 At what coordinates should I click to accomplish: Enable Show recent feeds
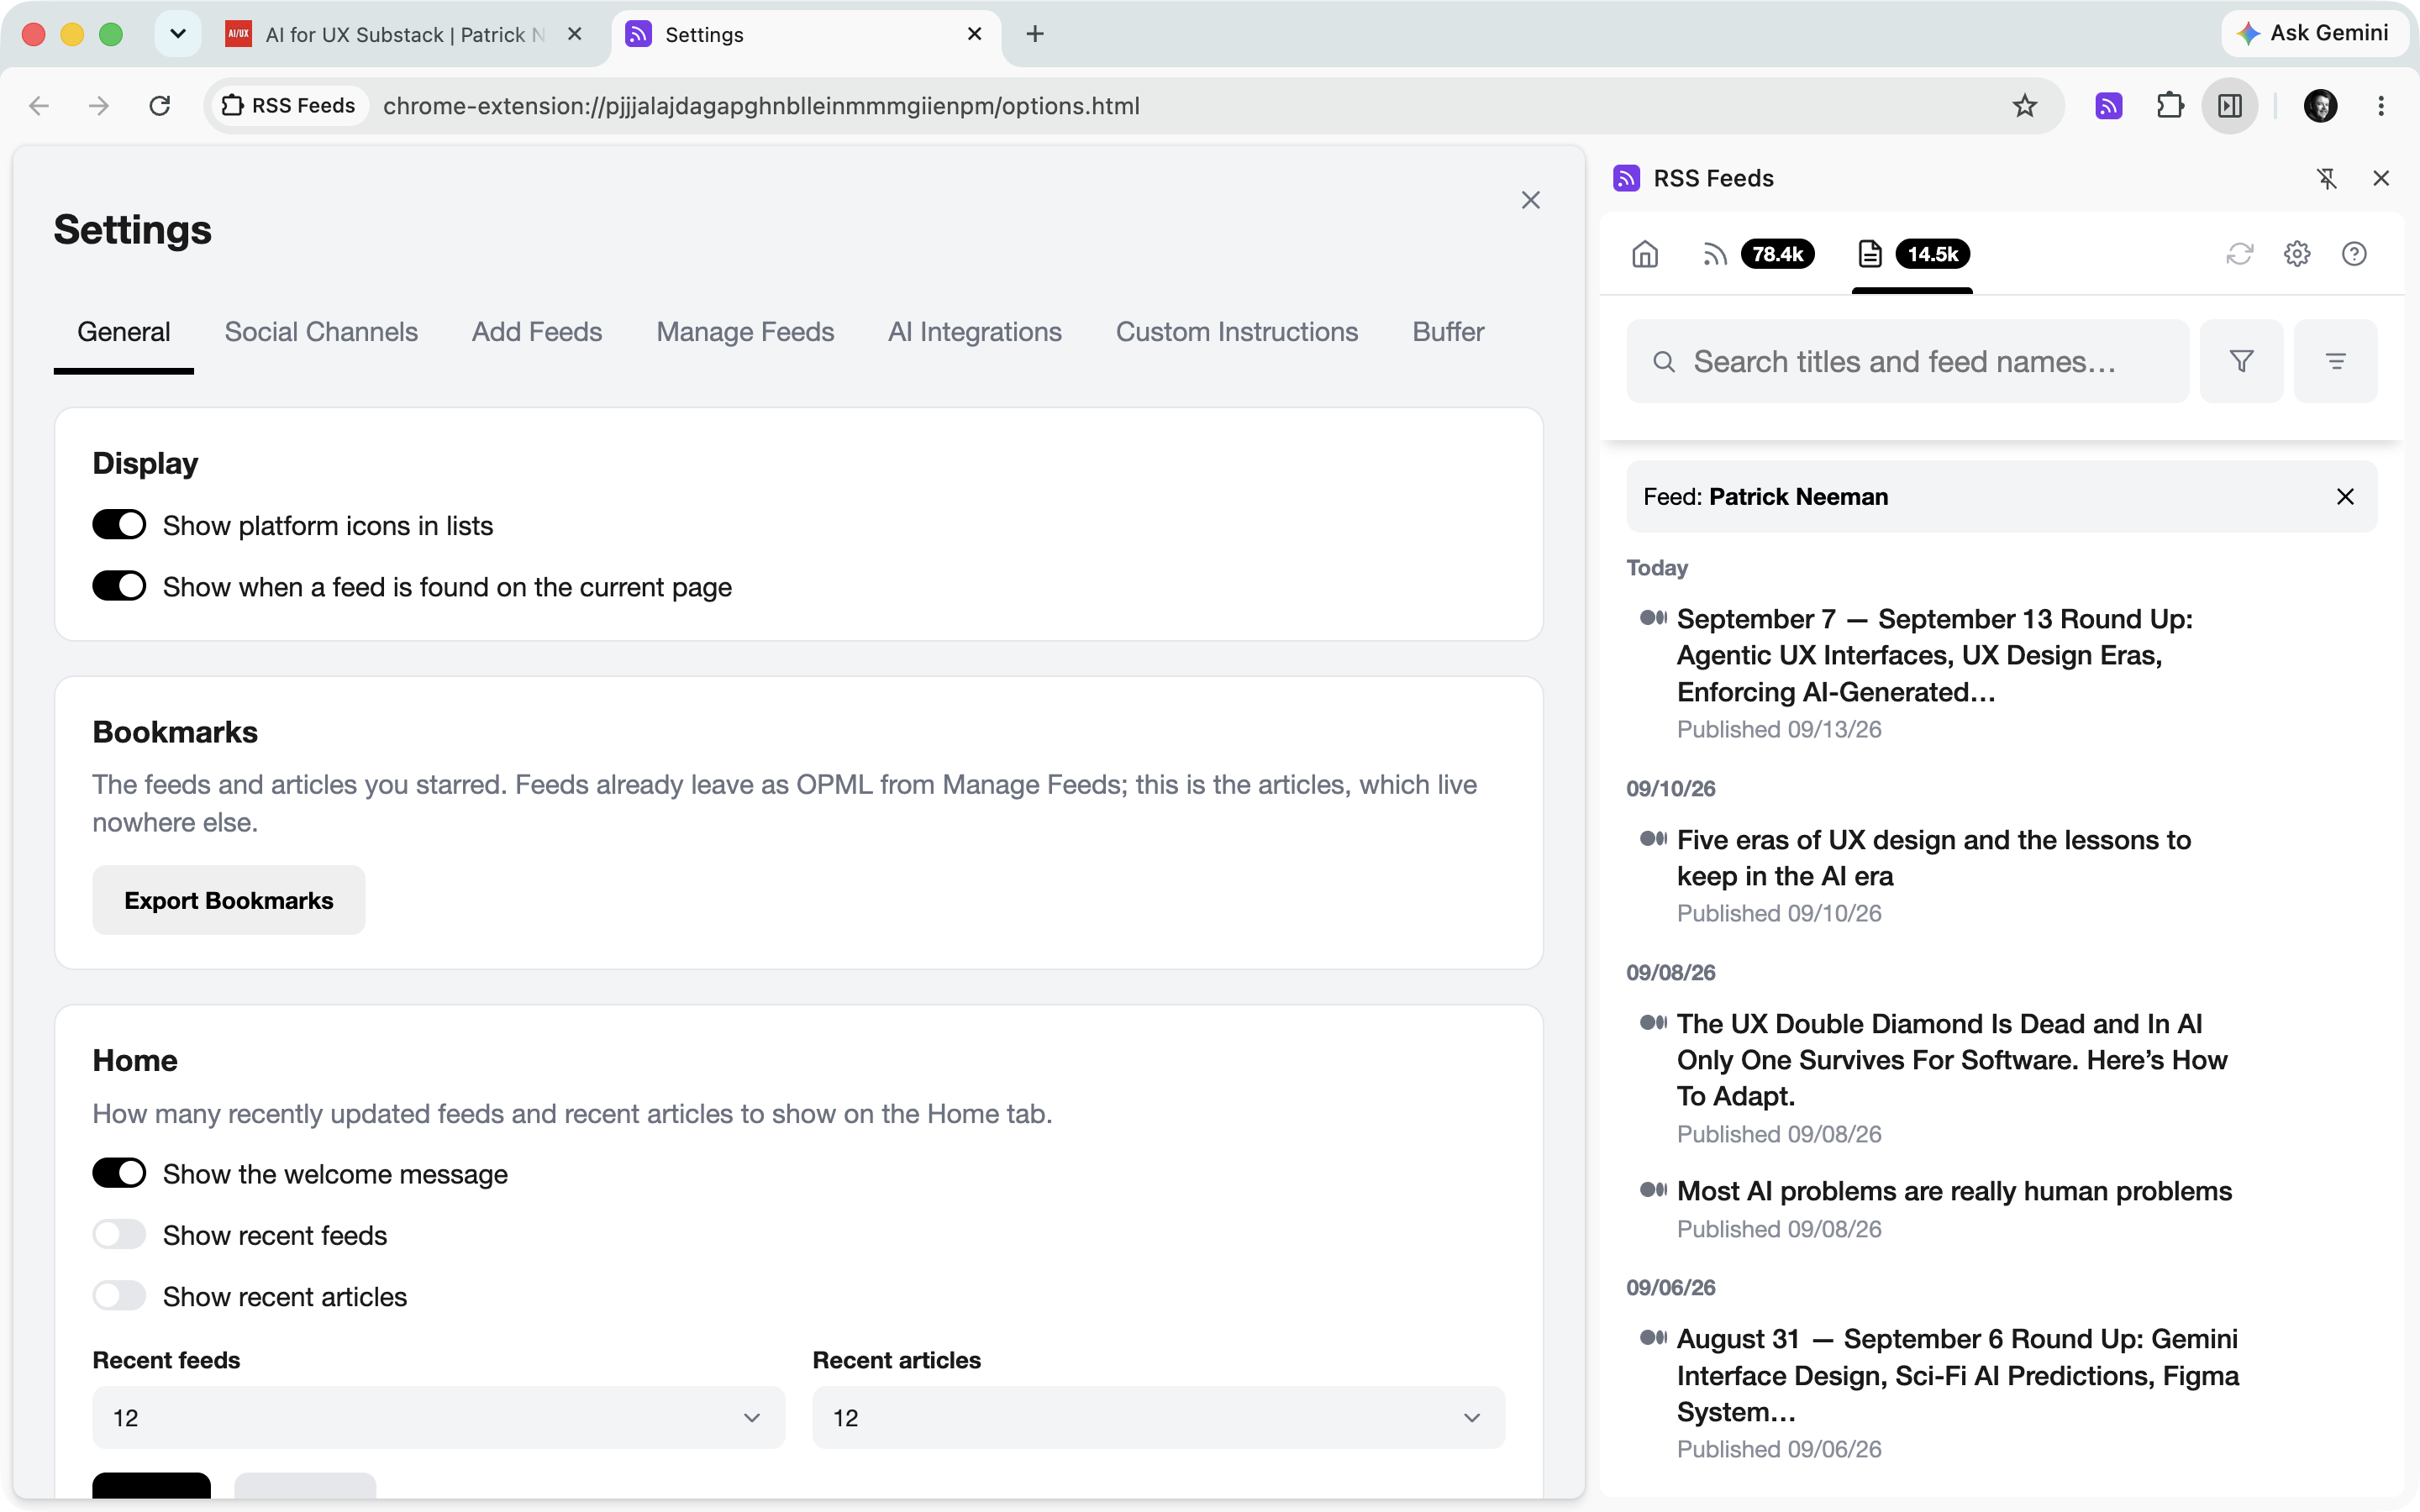pos(119,1235)
